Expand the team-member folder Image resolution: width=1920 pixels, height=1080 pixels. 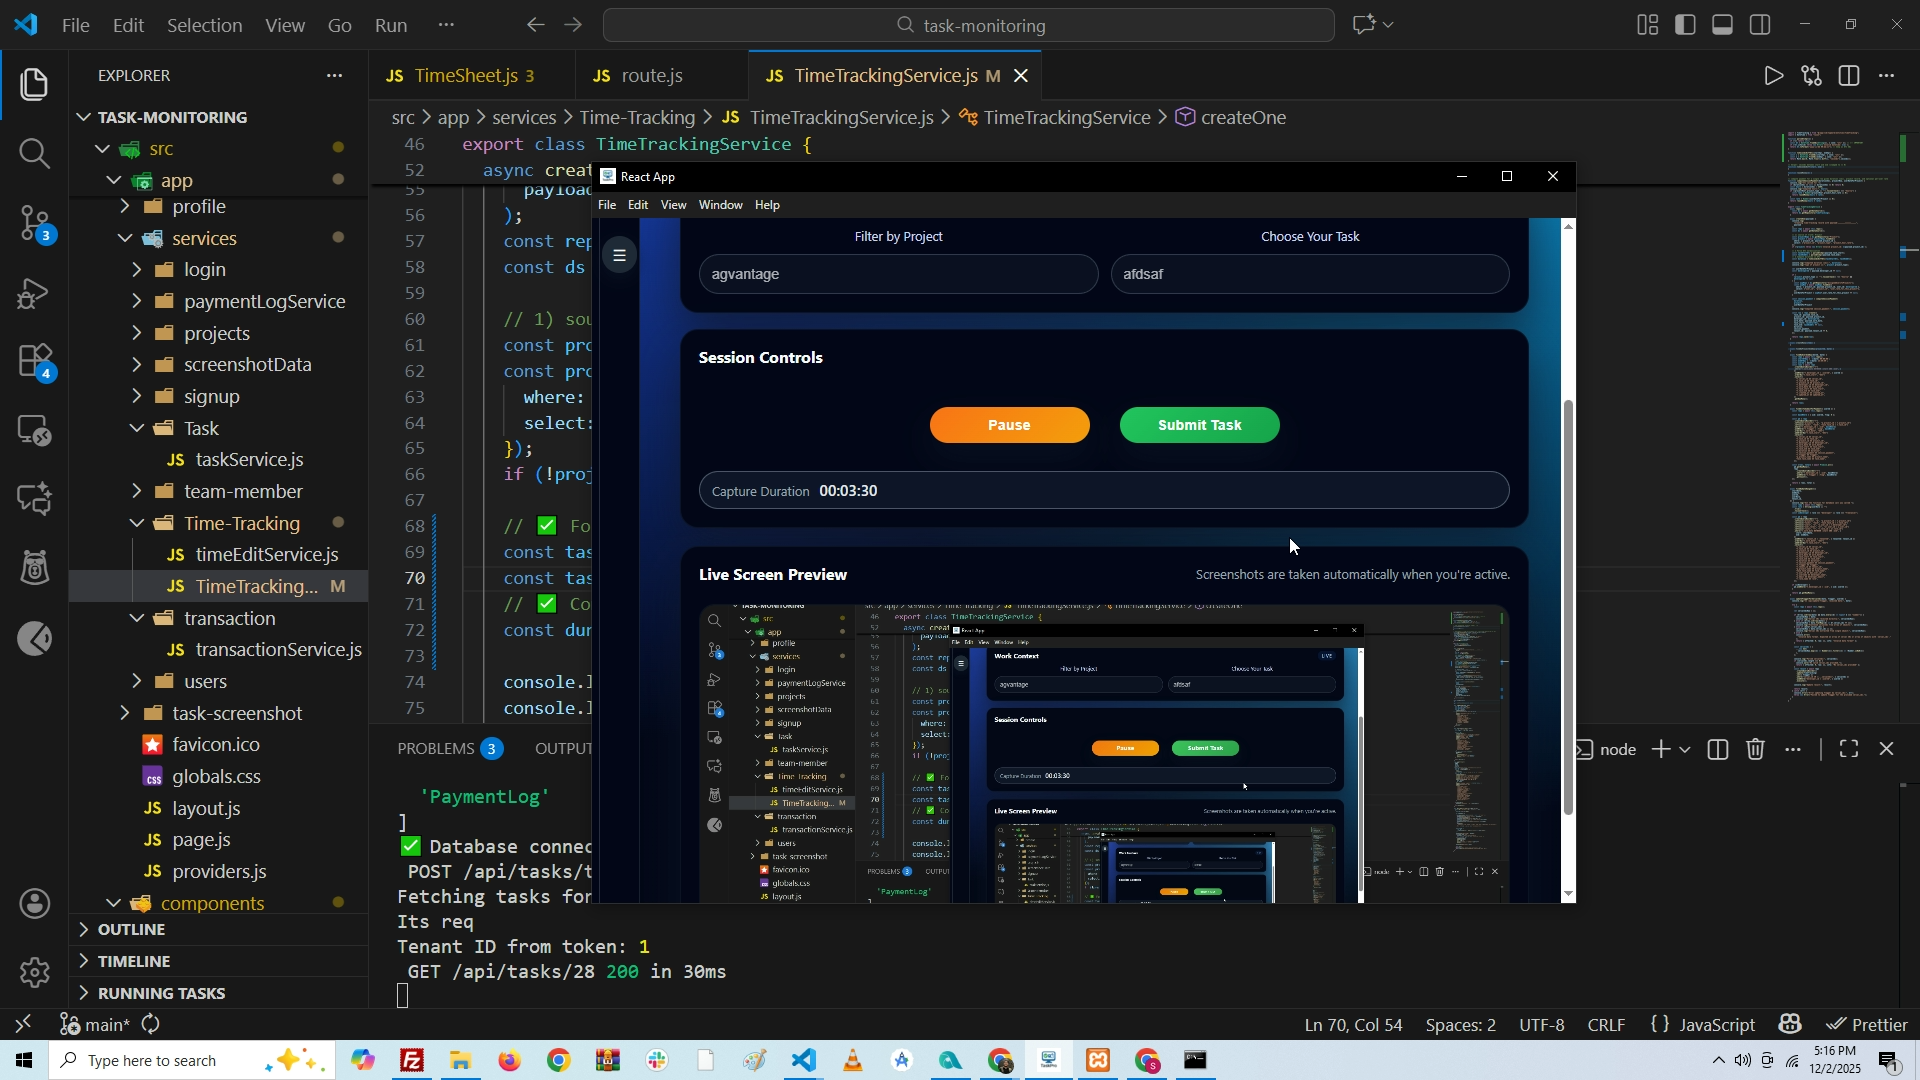tap(242, 491)
